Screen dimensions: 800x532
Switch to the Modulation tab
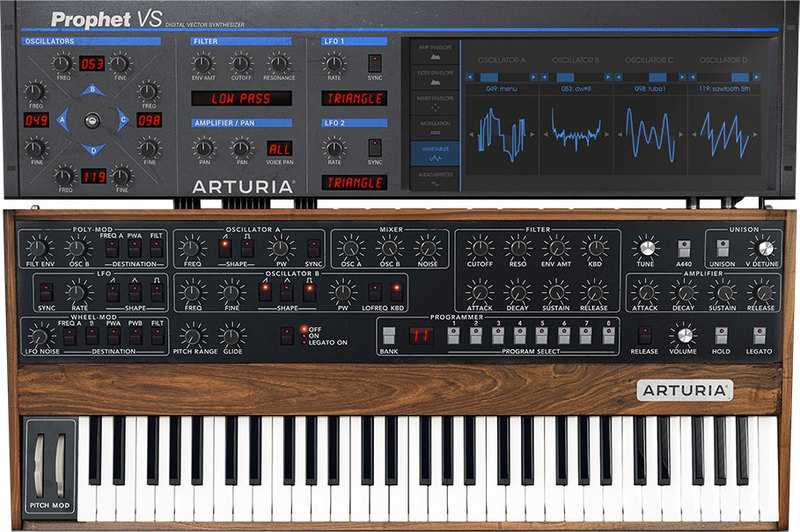click(435, 128)
